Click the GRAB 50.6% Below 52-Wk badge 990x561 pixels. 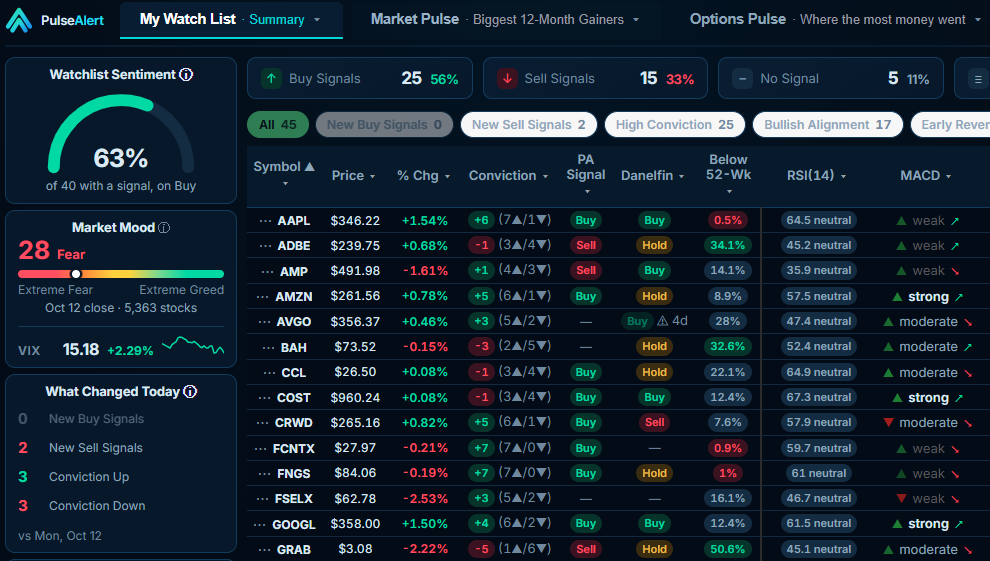[x=727, y=550]
